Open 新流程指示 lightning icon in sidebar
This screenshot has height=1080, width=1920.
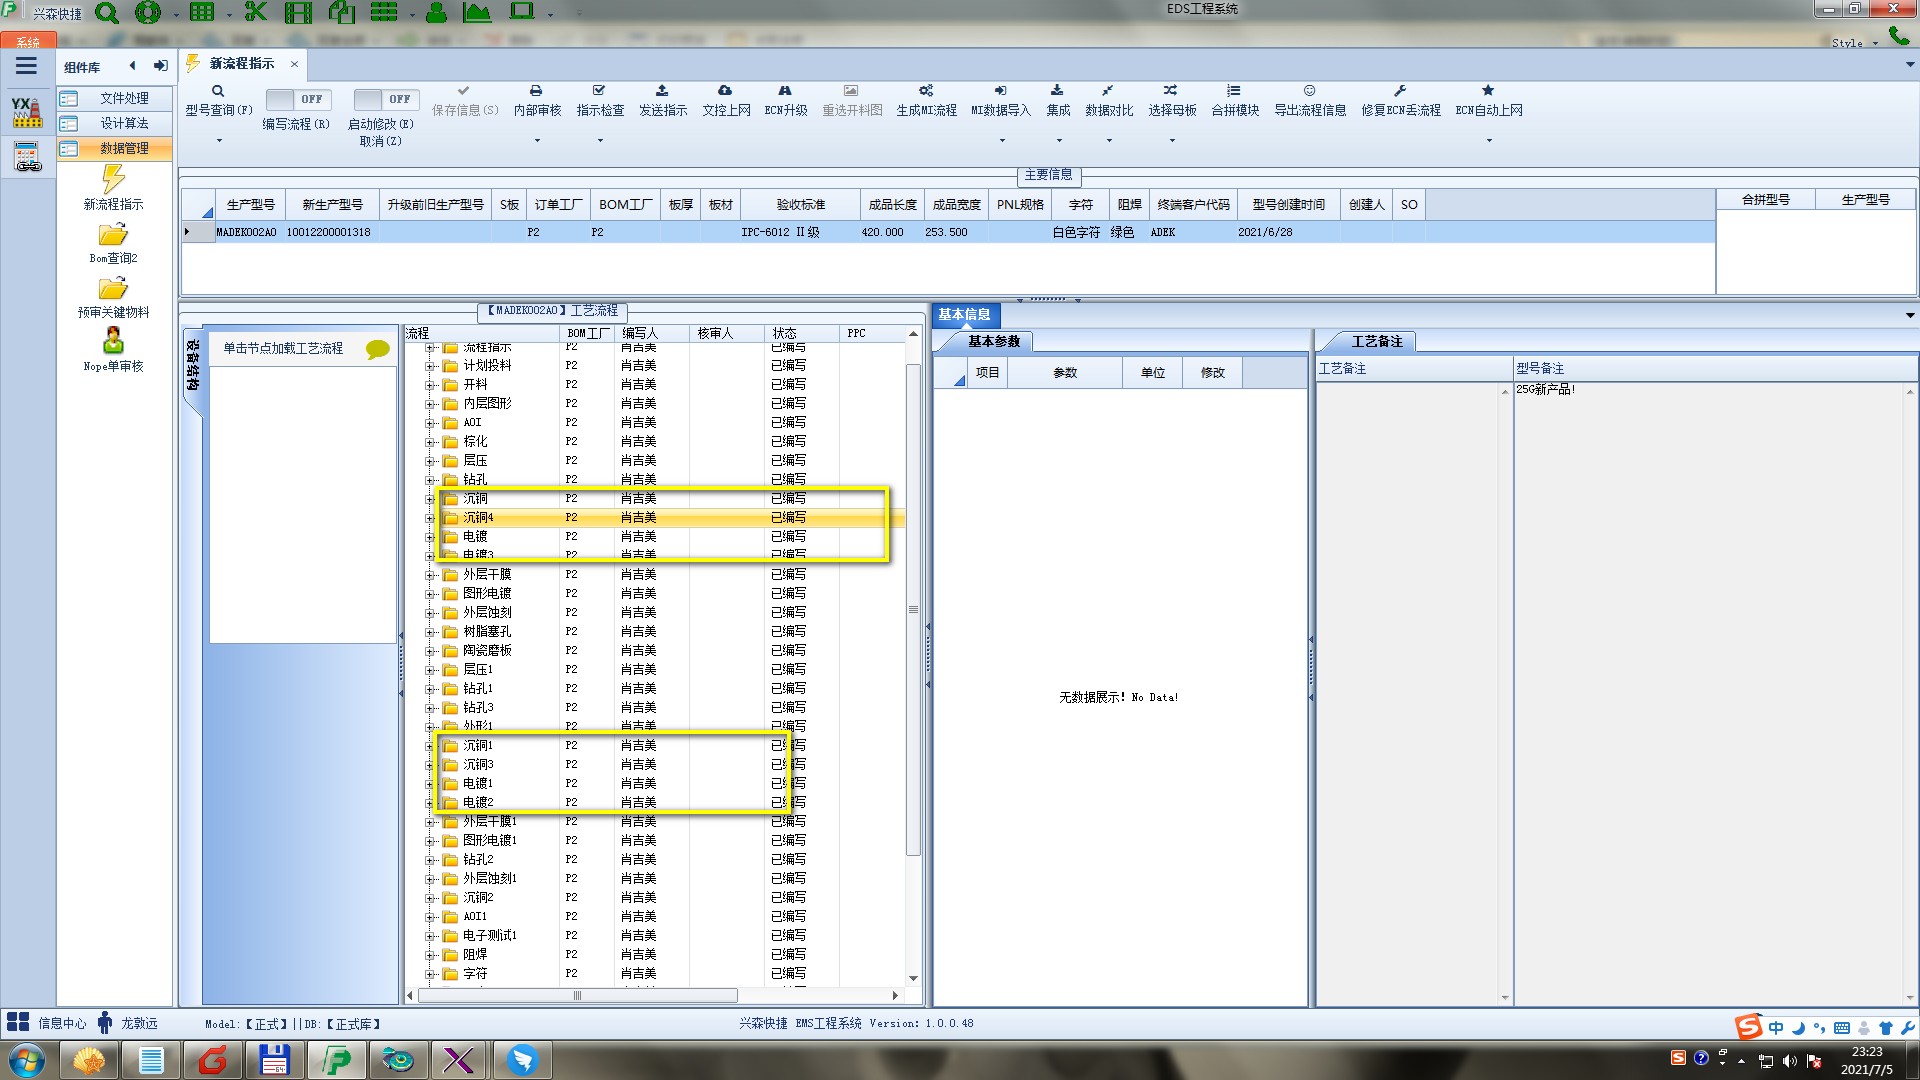[x=113, y=180]
